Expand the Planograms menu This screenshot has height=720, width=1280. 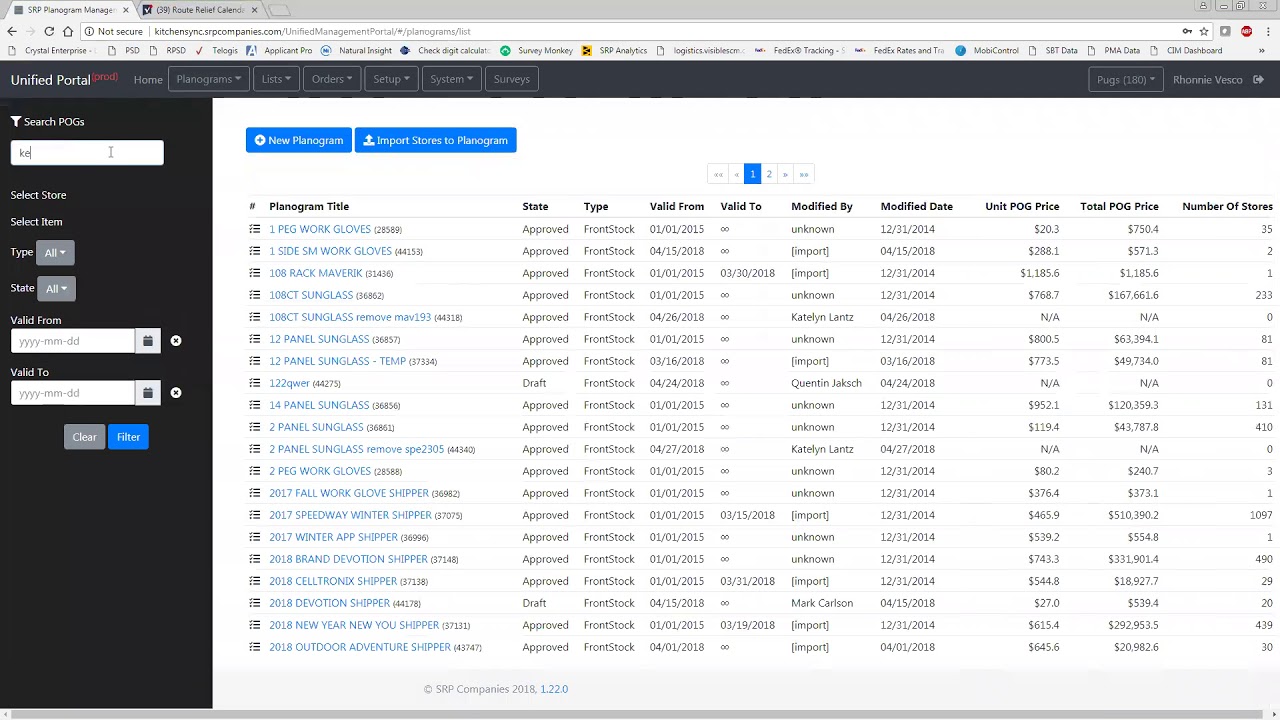coord(208,79)
